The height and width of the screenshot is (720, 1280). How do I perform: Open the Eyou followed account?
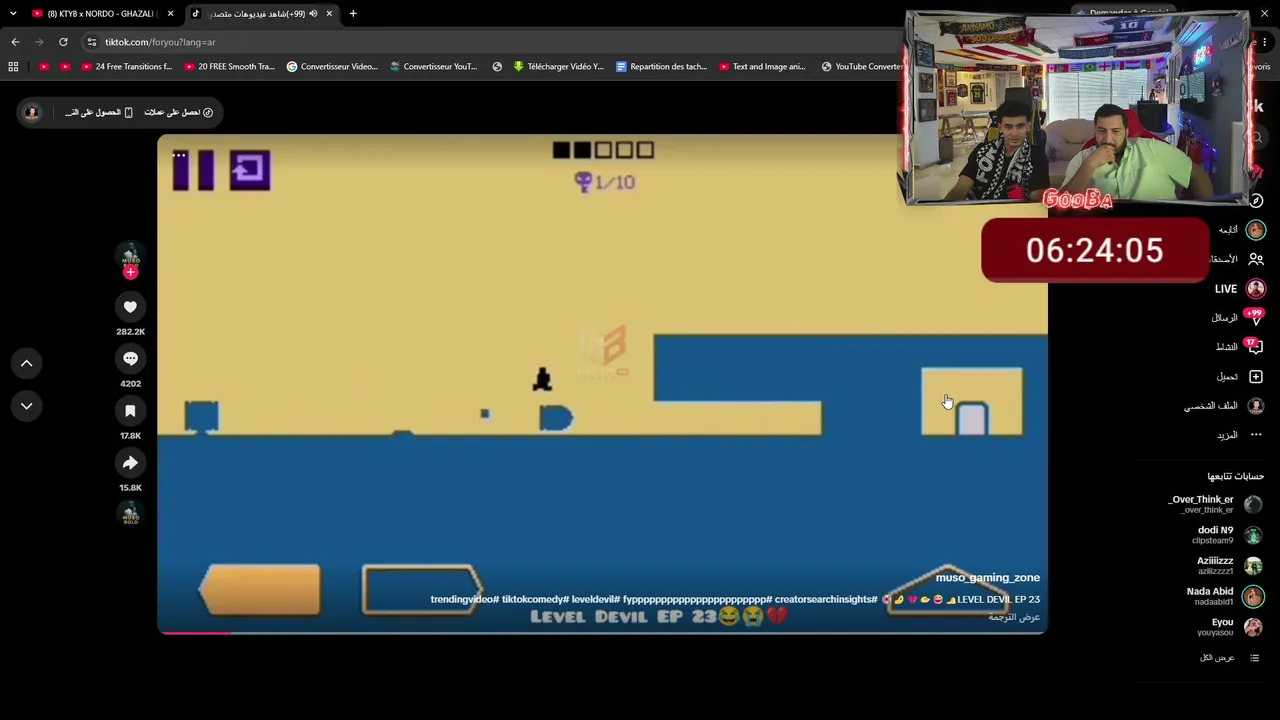click(1230, 627)
